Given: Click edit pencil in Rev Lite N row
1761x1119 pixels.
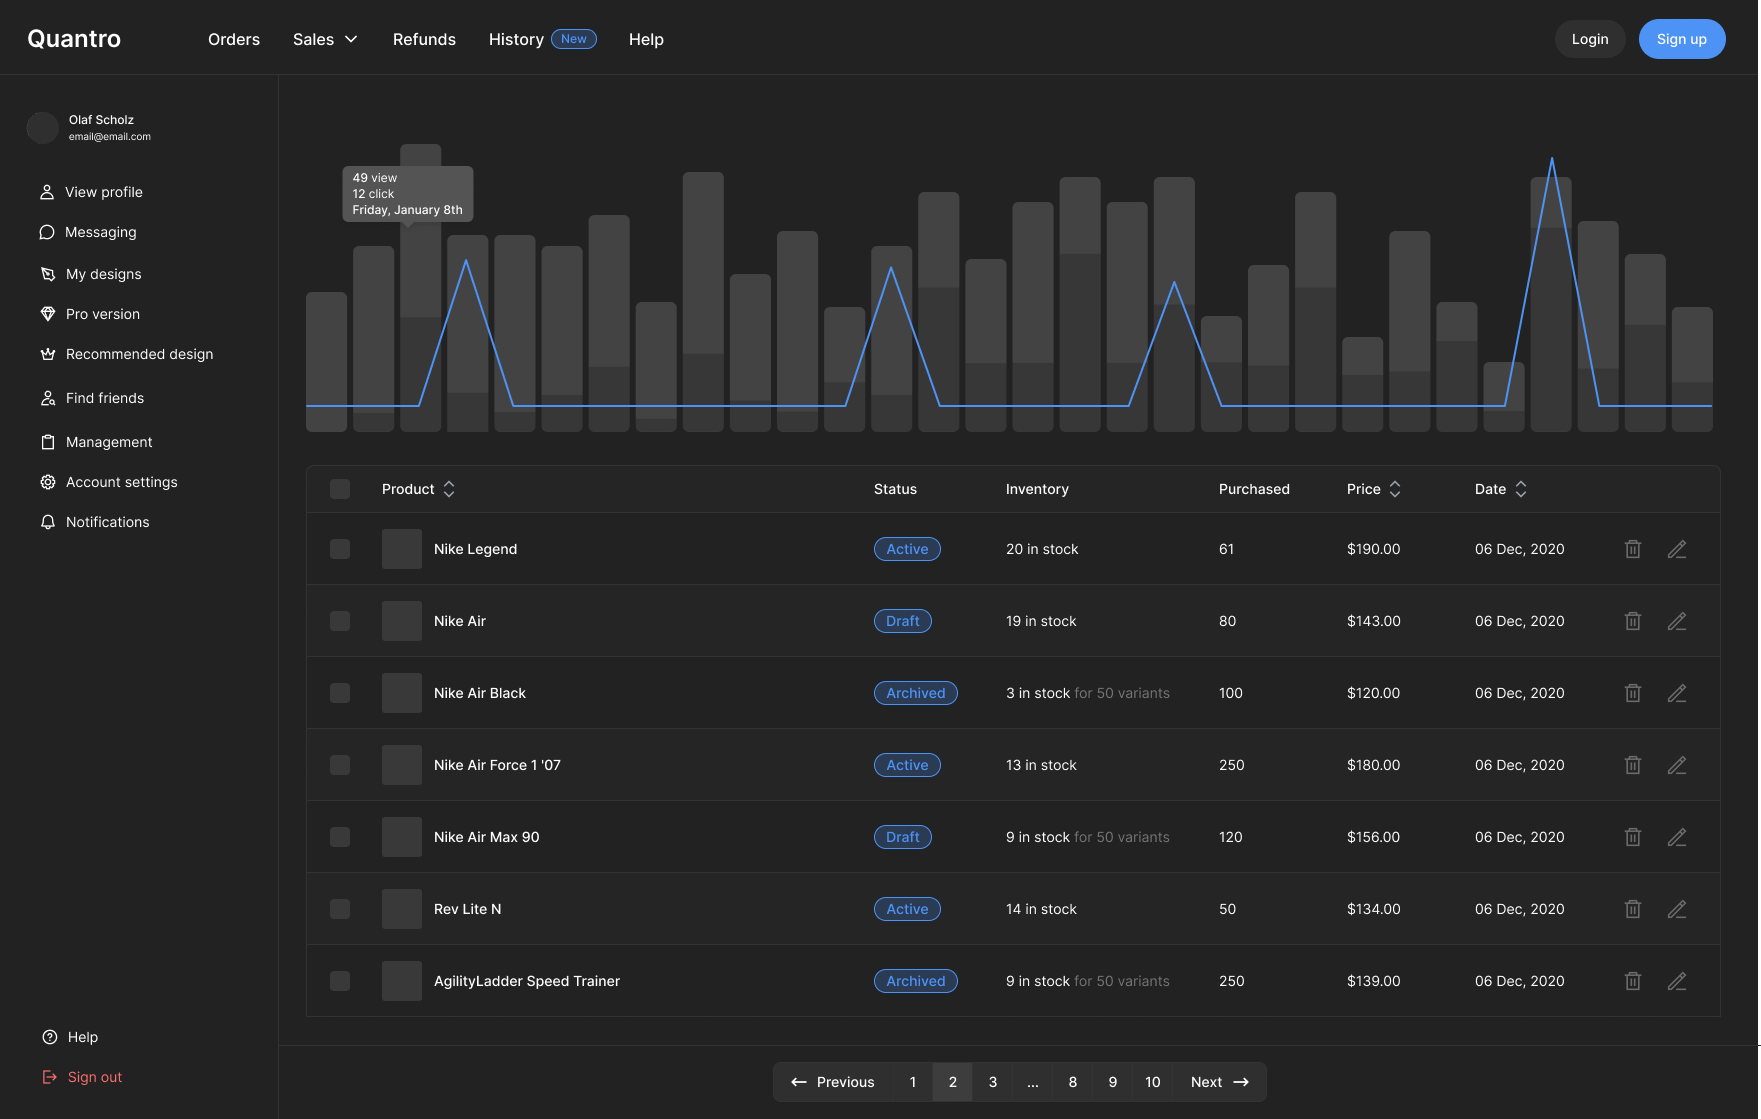Looking at the screenshot, I should pos(1677,909).
